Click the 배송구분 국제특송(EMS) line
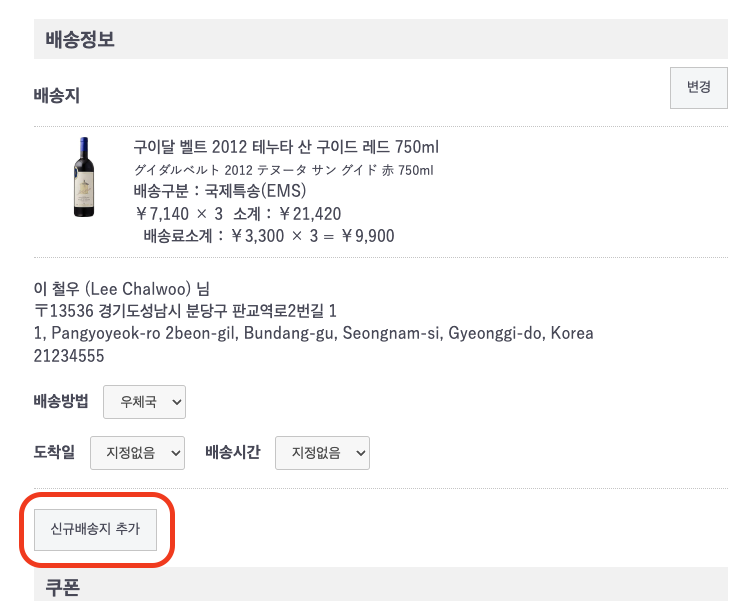Screen dimensions: 748x601 coord(219,191)
